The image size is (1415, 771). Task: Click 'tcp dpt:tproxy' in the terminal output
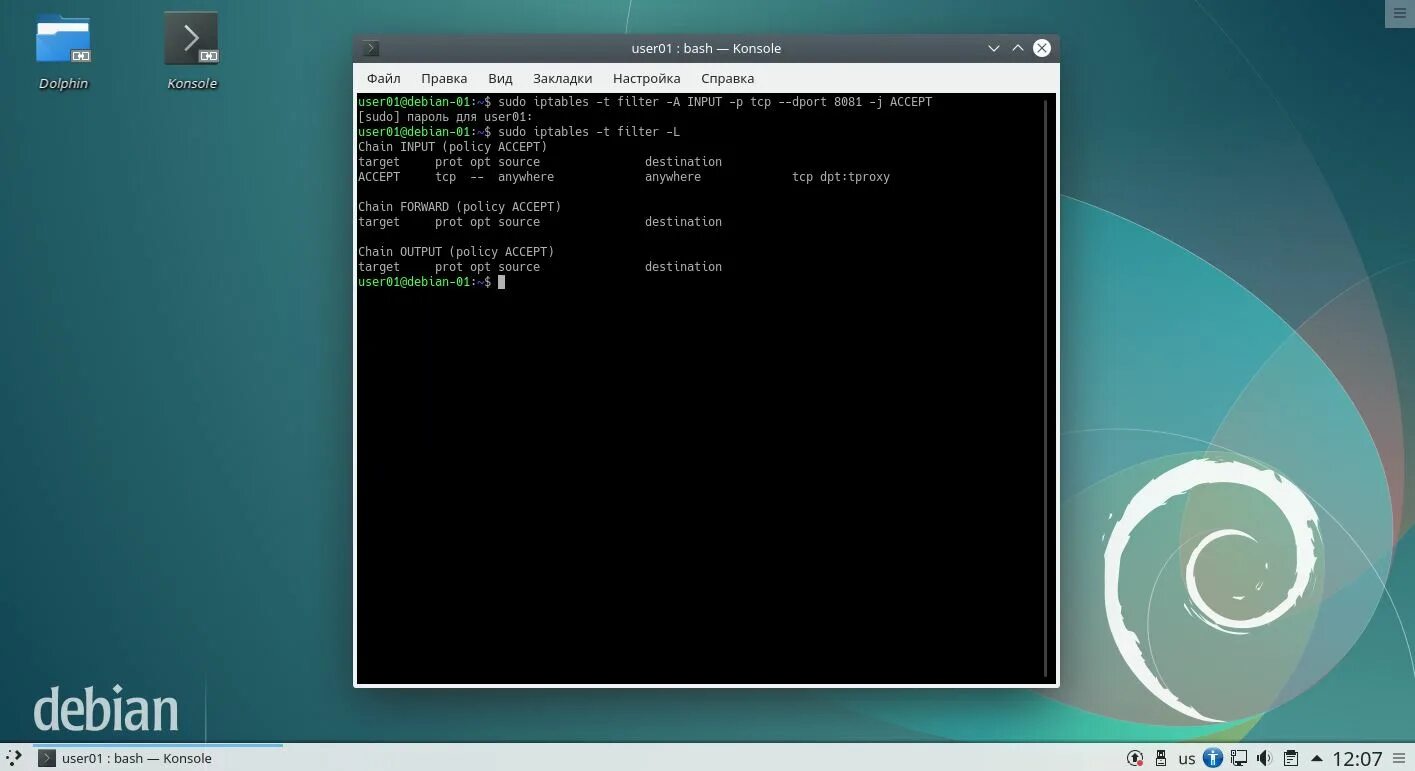(841, 177)
